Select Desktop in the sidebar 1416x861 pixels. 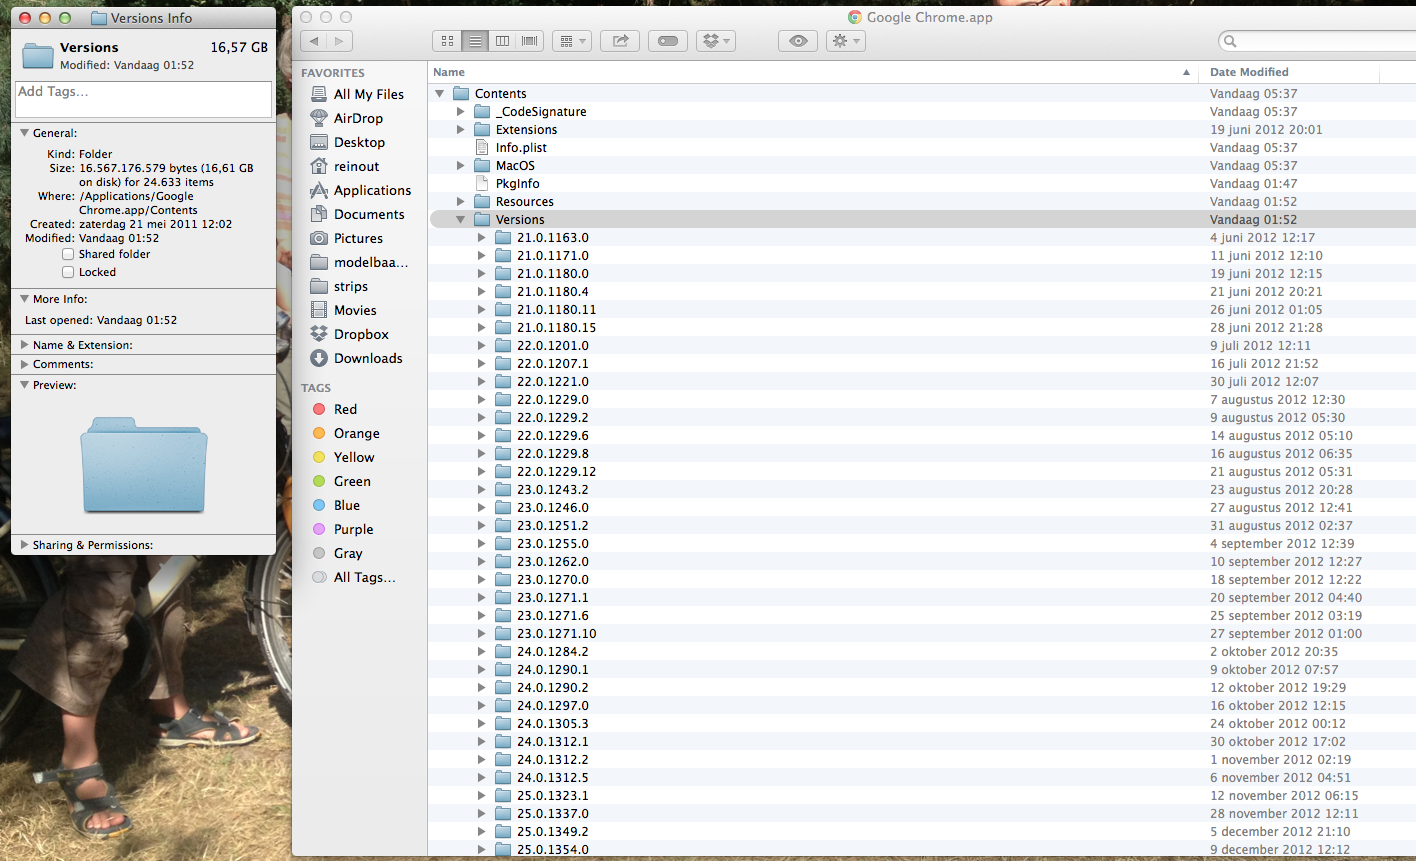click(357, 142)
